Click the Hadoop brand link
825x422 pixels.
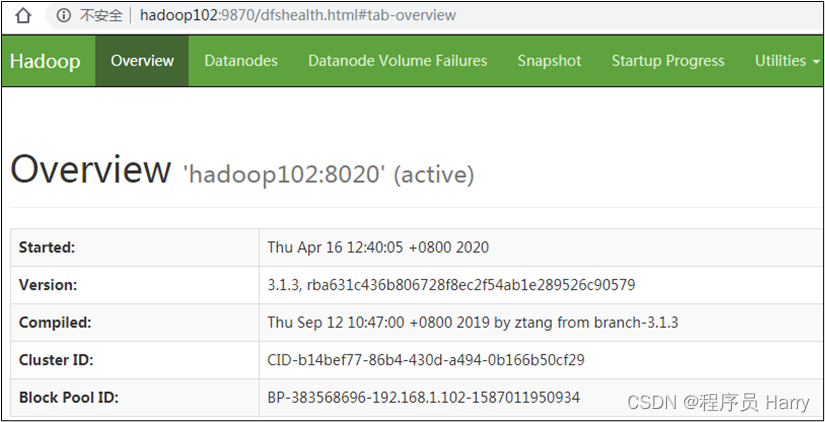pyautogui.click(x=45, y=61)
